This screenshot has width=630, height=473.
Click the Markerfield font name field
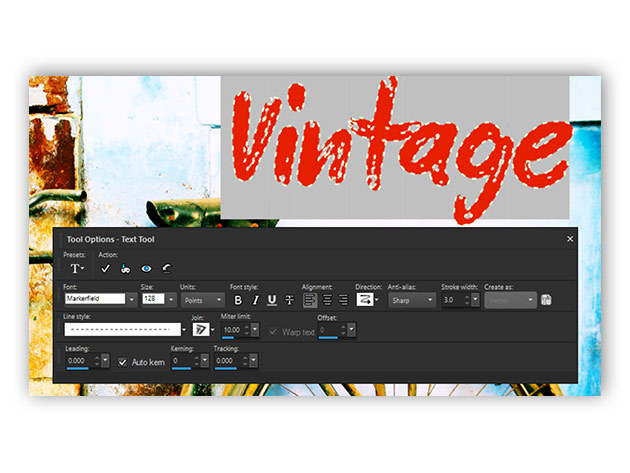pos(95,299)
